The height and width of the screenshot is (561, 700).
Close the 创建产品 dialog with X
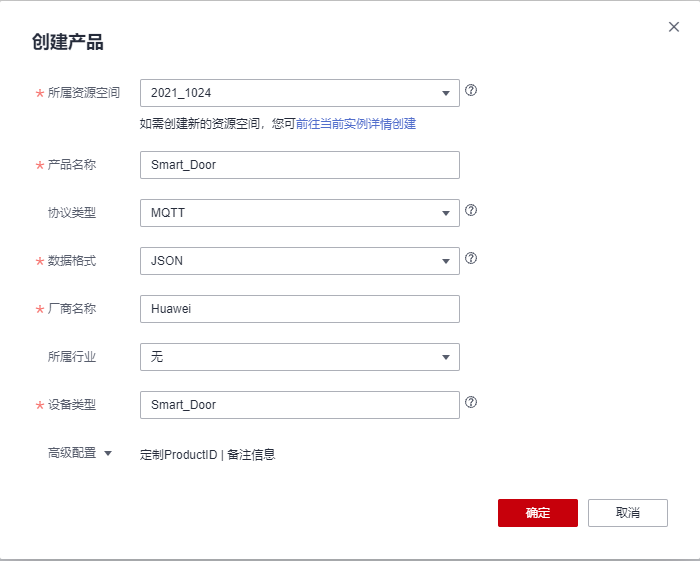pyautogui.click(x=674, y=27)
